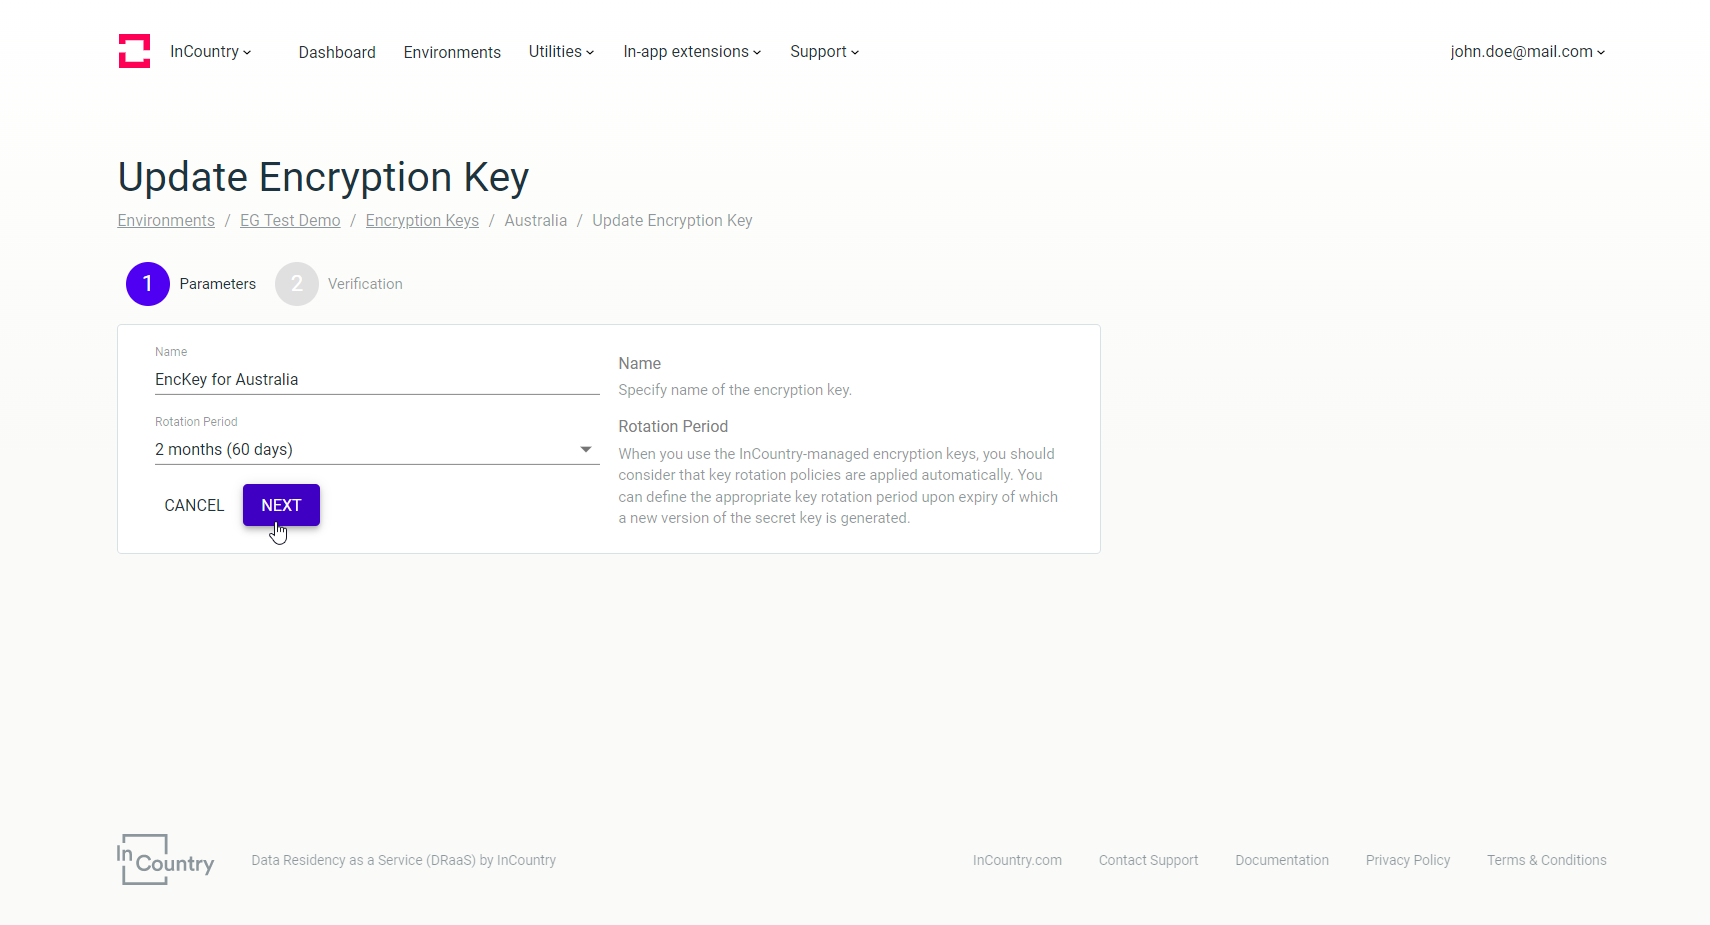Click CANCEL to discard changes

point(194,505)
